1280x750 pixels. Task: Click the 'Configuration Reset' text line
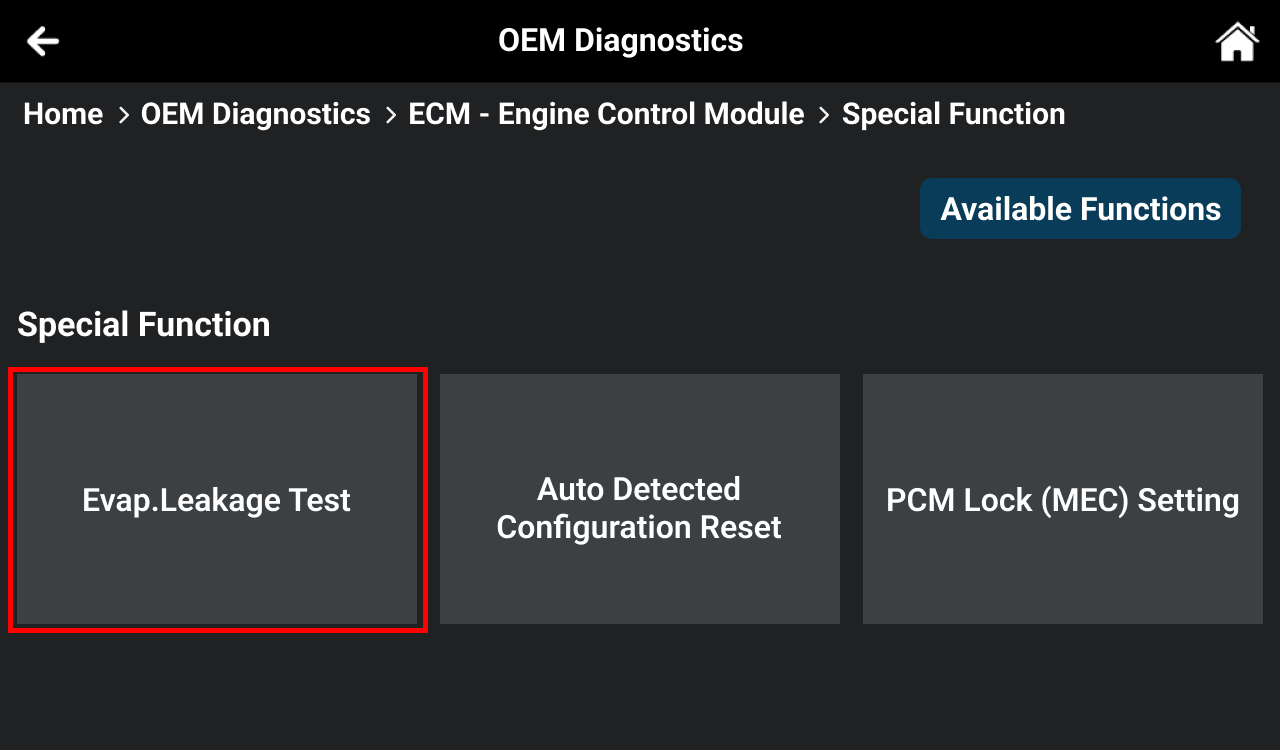(639, 527)
